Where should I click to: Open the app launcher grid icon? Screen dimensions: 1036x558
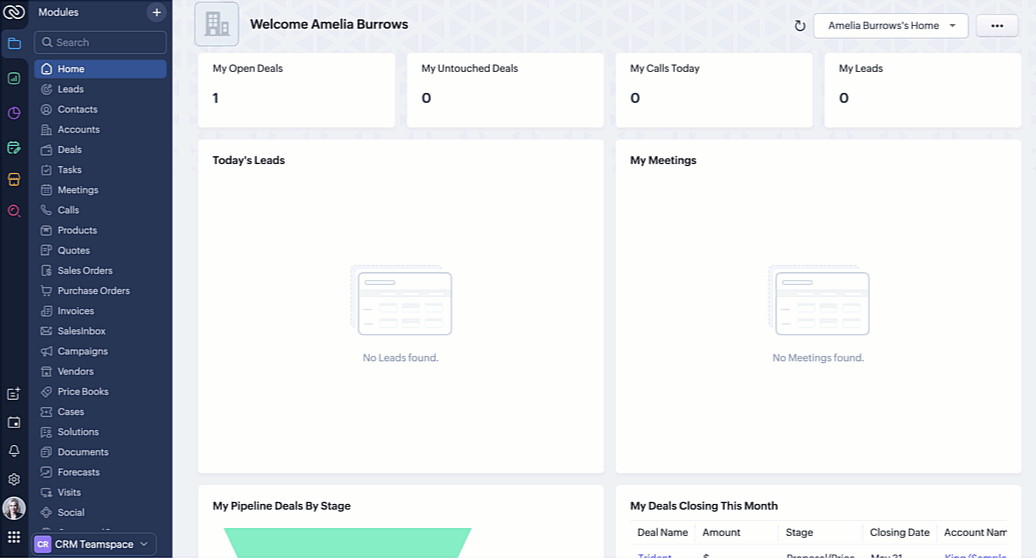[14, 537]
